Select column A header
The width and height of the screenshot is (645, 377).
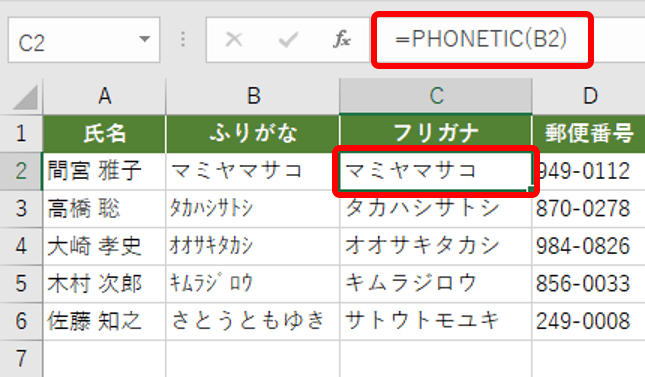pyautogui.click(x=104, y=96)
